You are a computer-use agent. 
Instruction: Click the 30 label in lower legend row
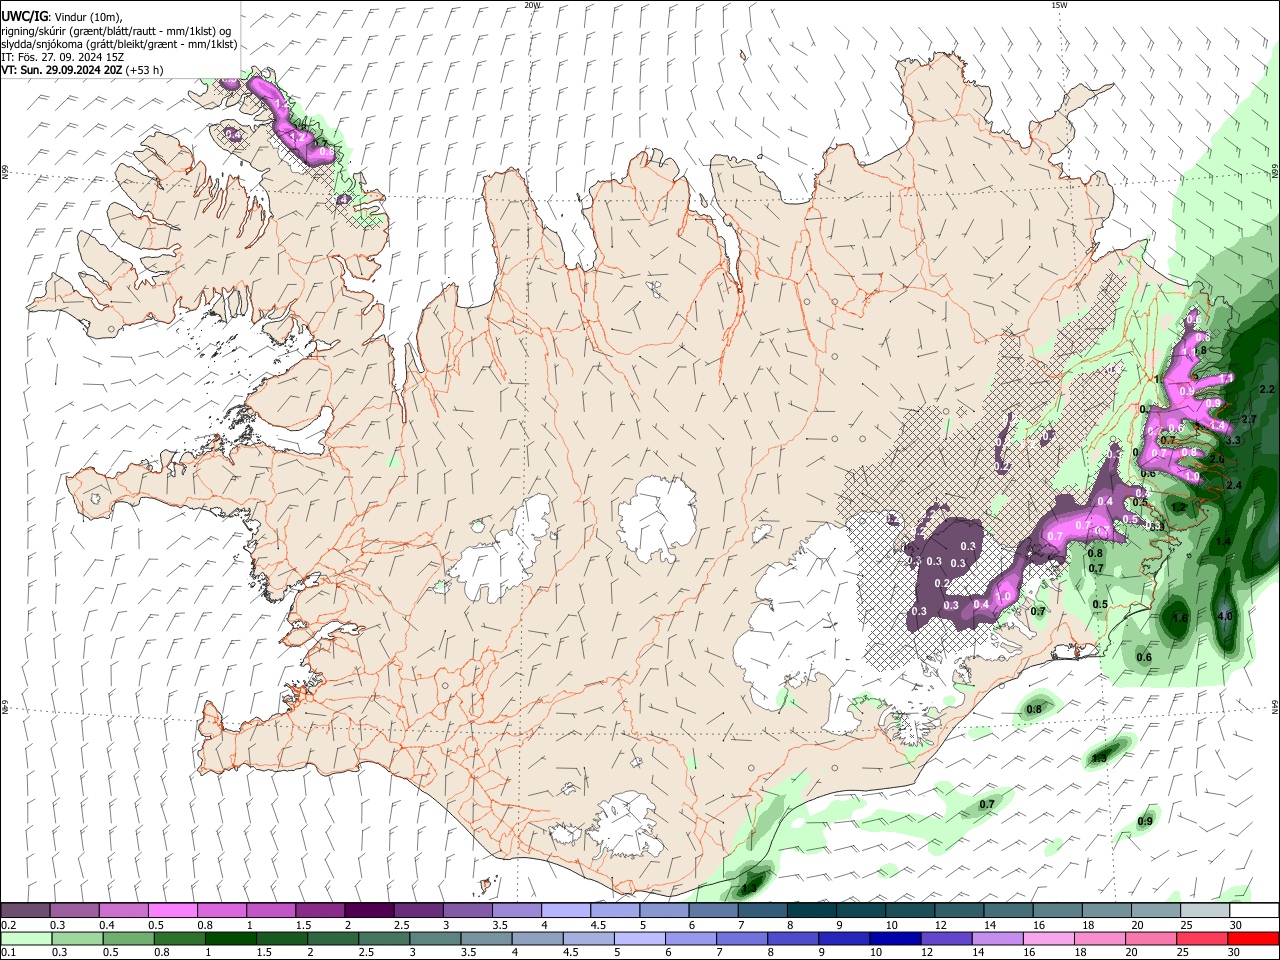tap(1236, 953)
